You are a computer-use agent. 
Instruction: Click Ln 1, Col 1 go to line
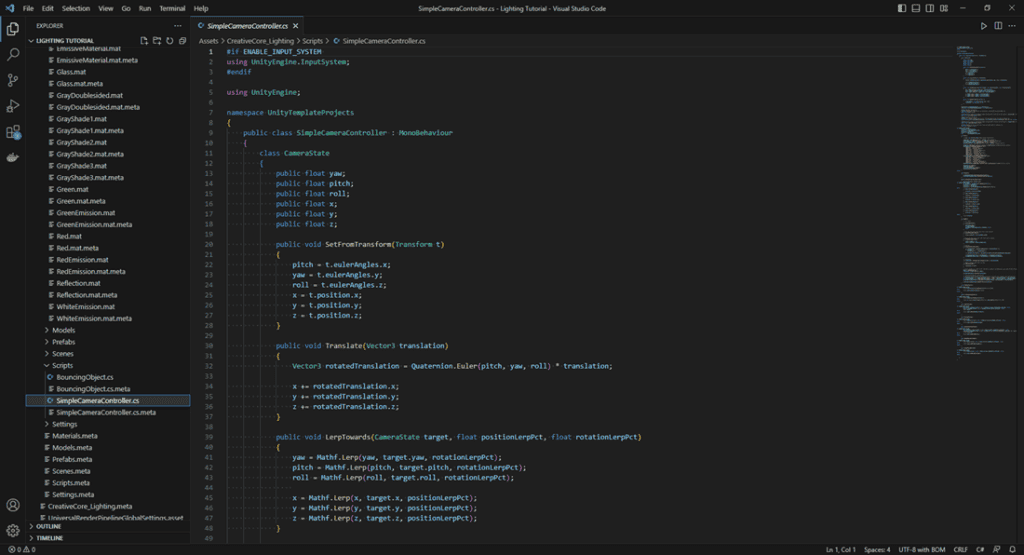click(x=840, y=550)
